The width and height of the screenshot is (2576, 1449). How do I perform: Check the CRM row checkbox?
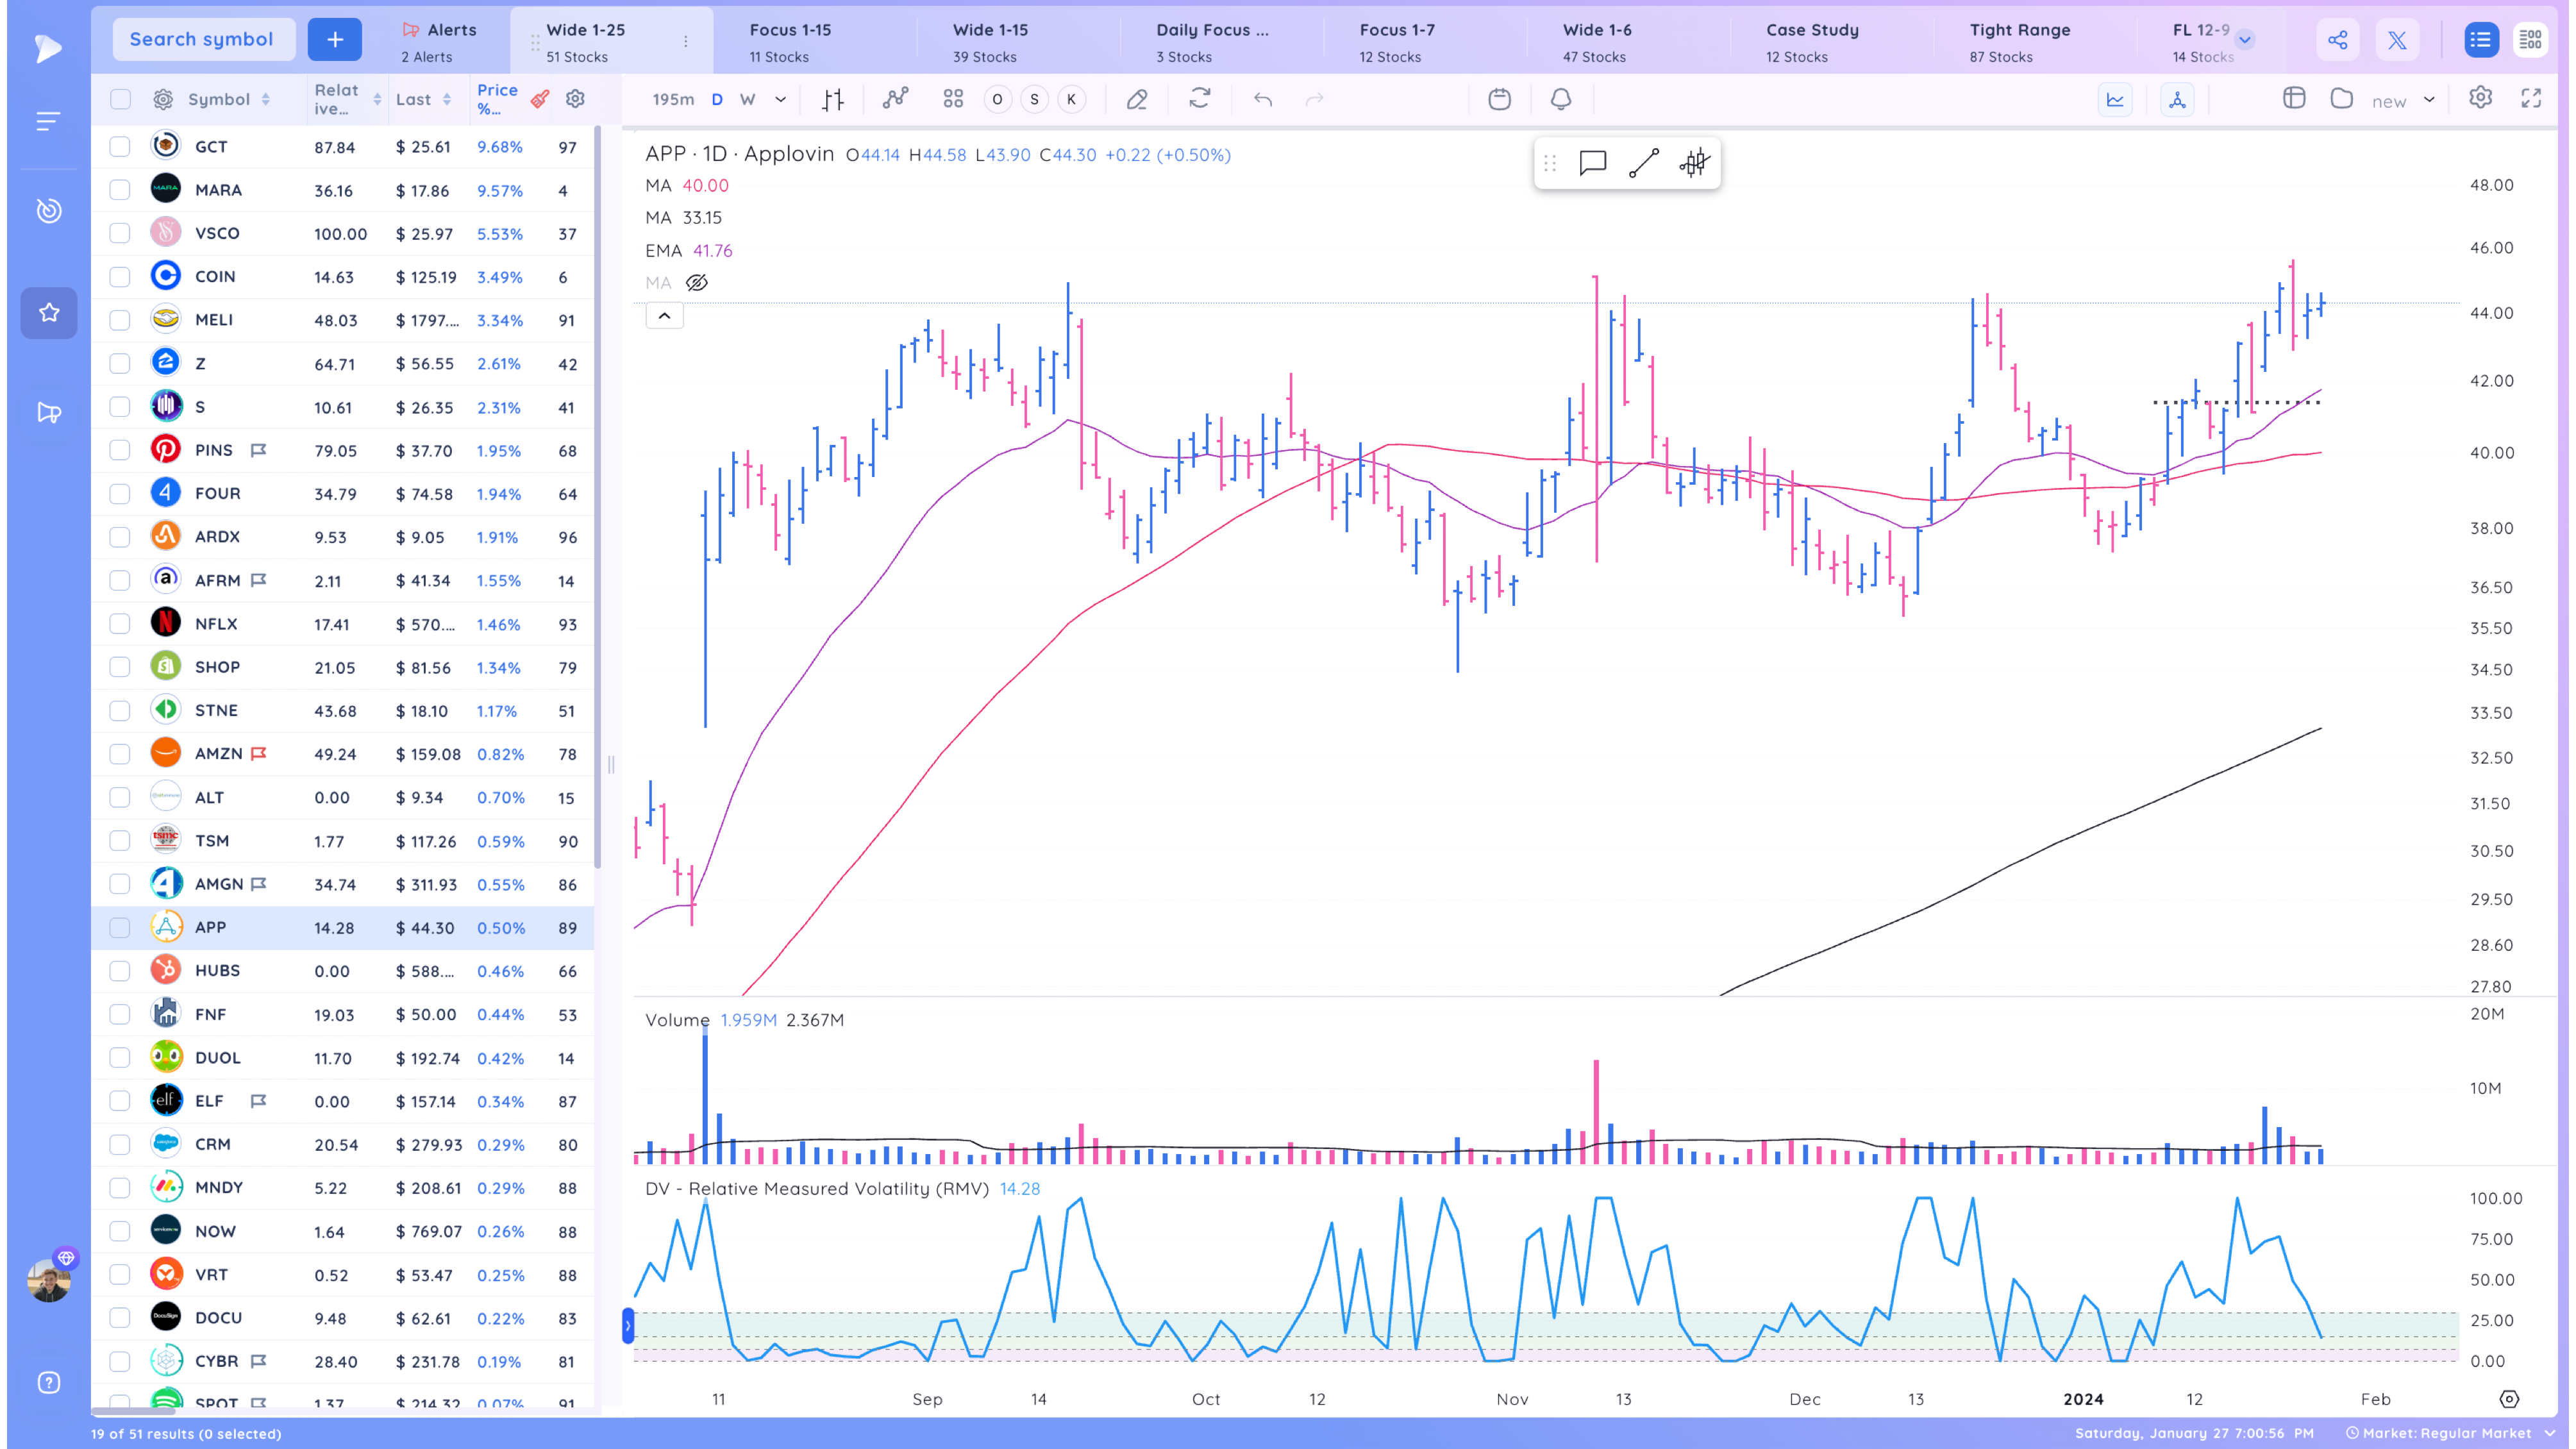[x=120, y=1144]
